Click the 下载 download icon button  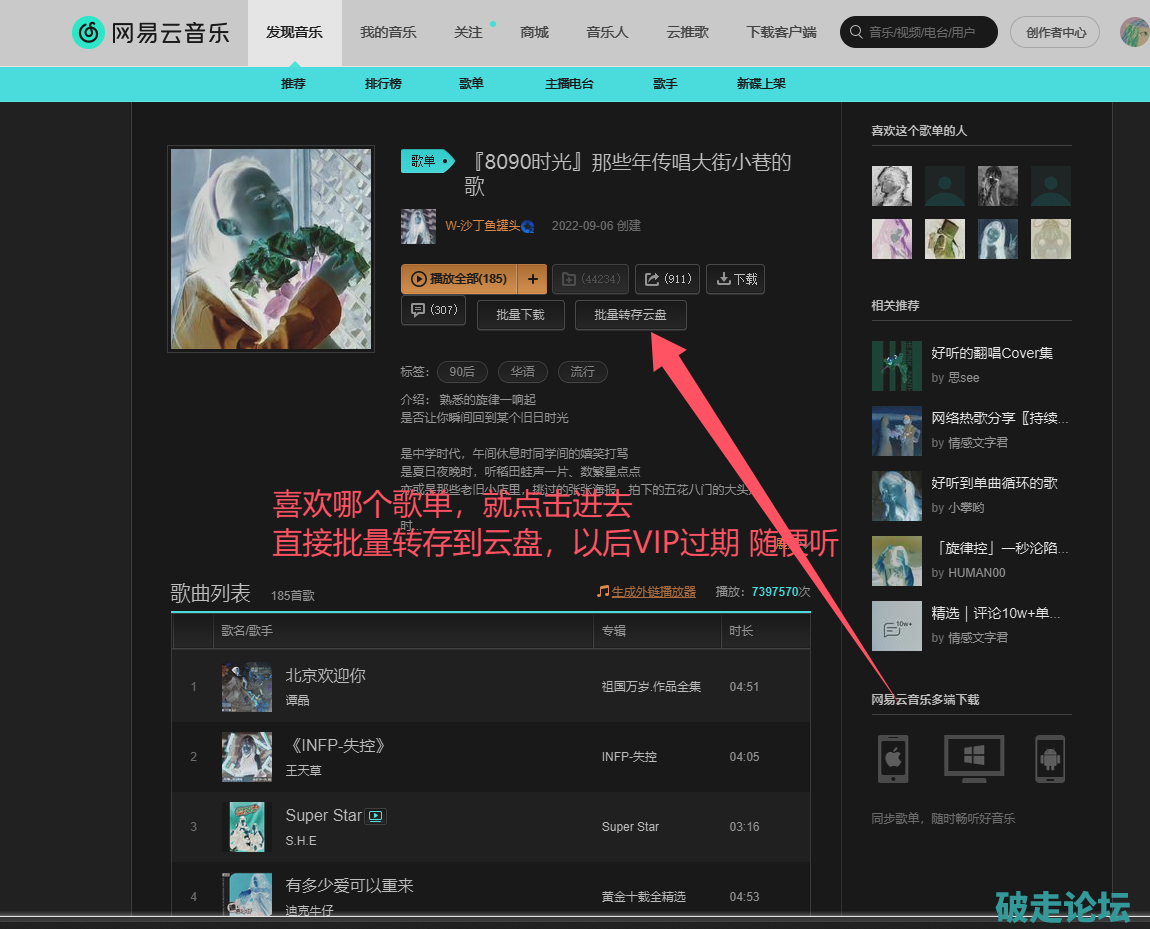(x=735, y=279)
